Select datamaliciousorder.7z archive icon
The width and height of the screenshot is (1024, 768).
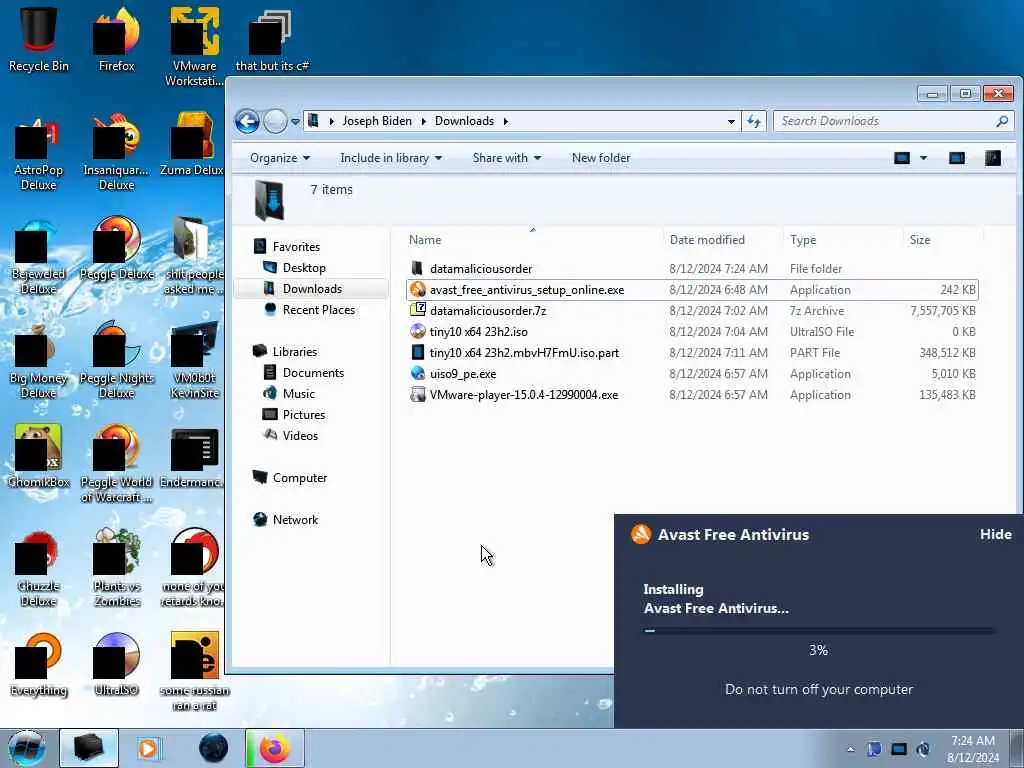(418, 310)
